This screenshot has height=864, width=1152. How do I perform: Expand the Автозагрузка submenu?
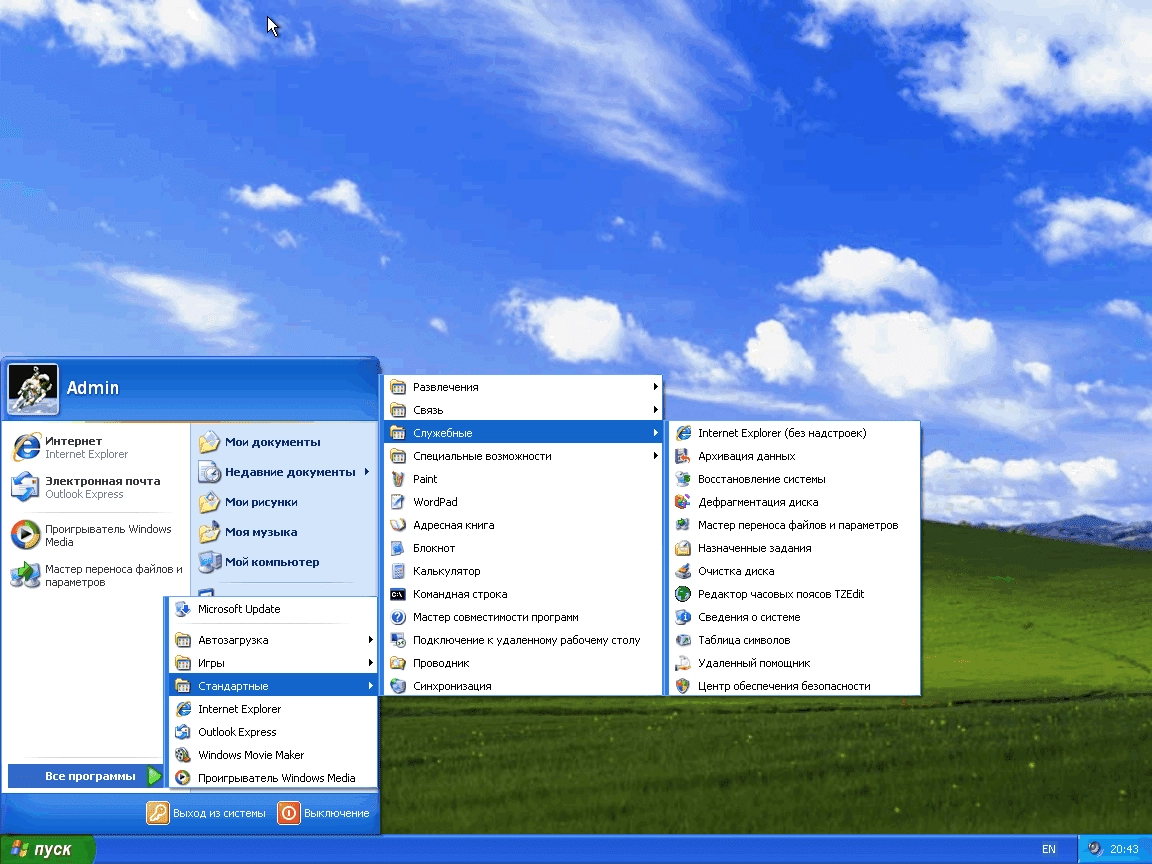click(x=273, y=640)
